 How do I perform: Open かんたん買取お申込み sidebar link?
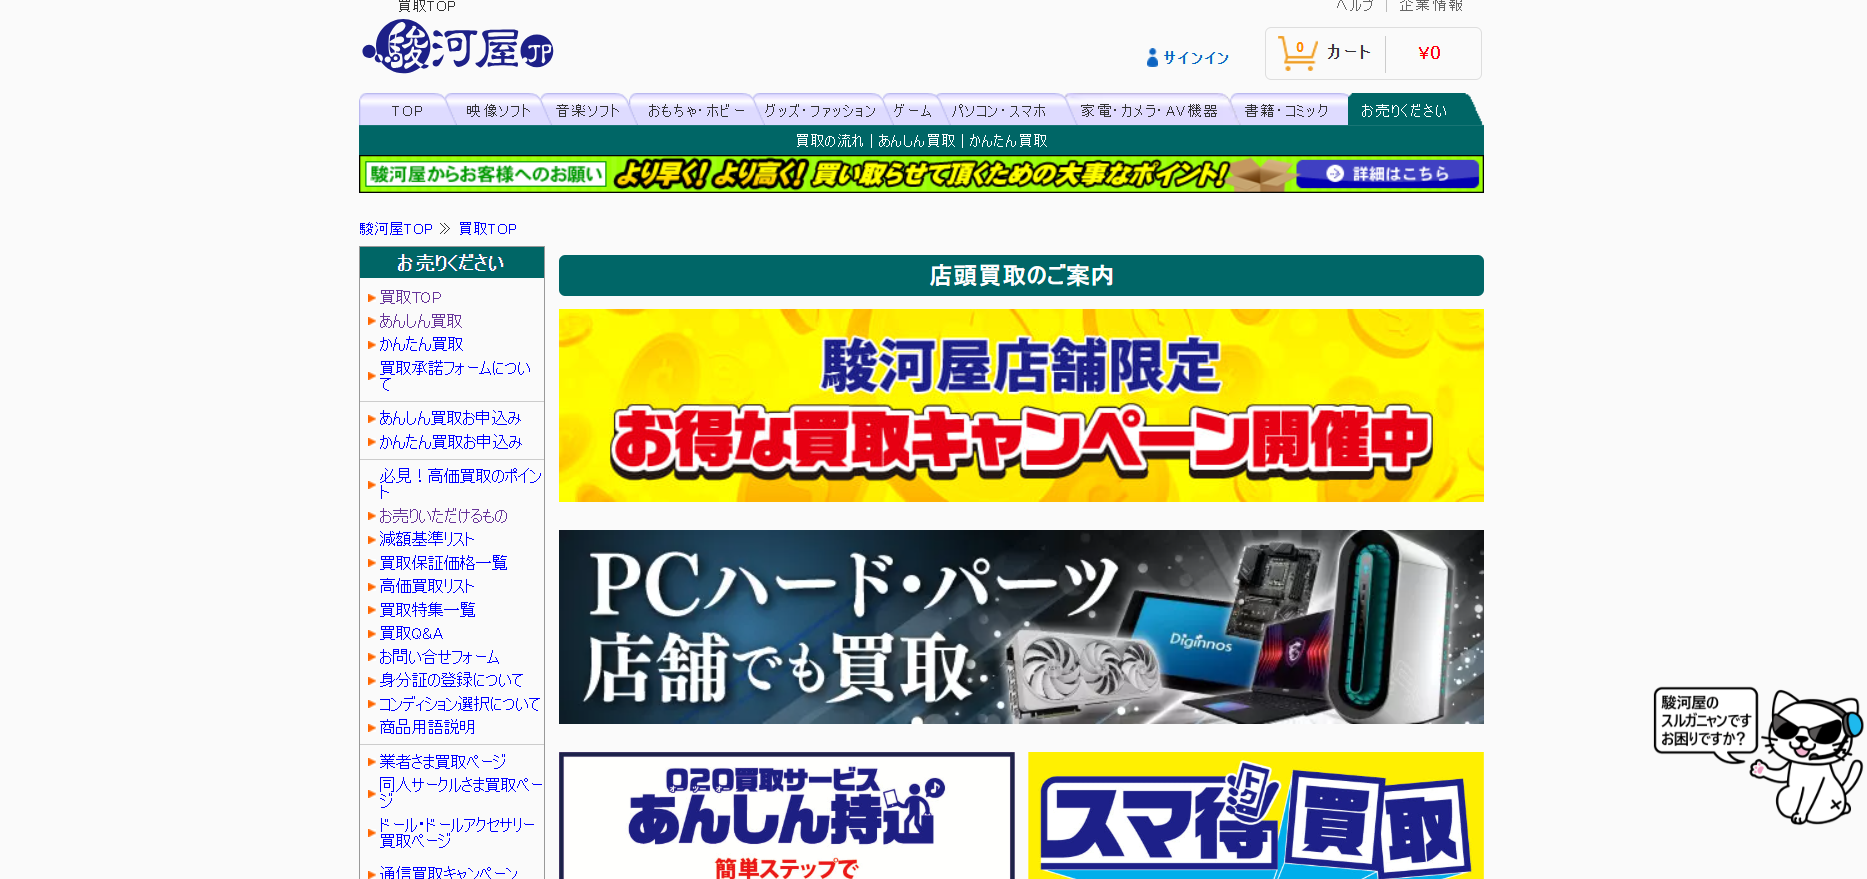pos(450,442)
